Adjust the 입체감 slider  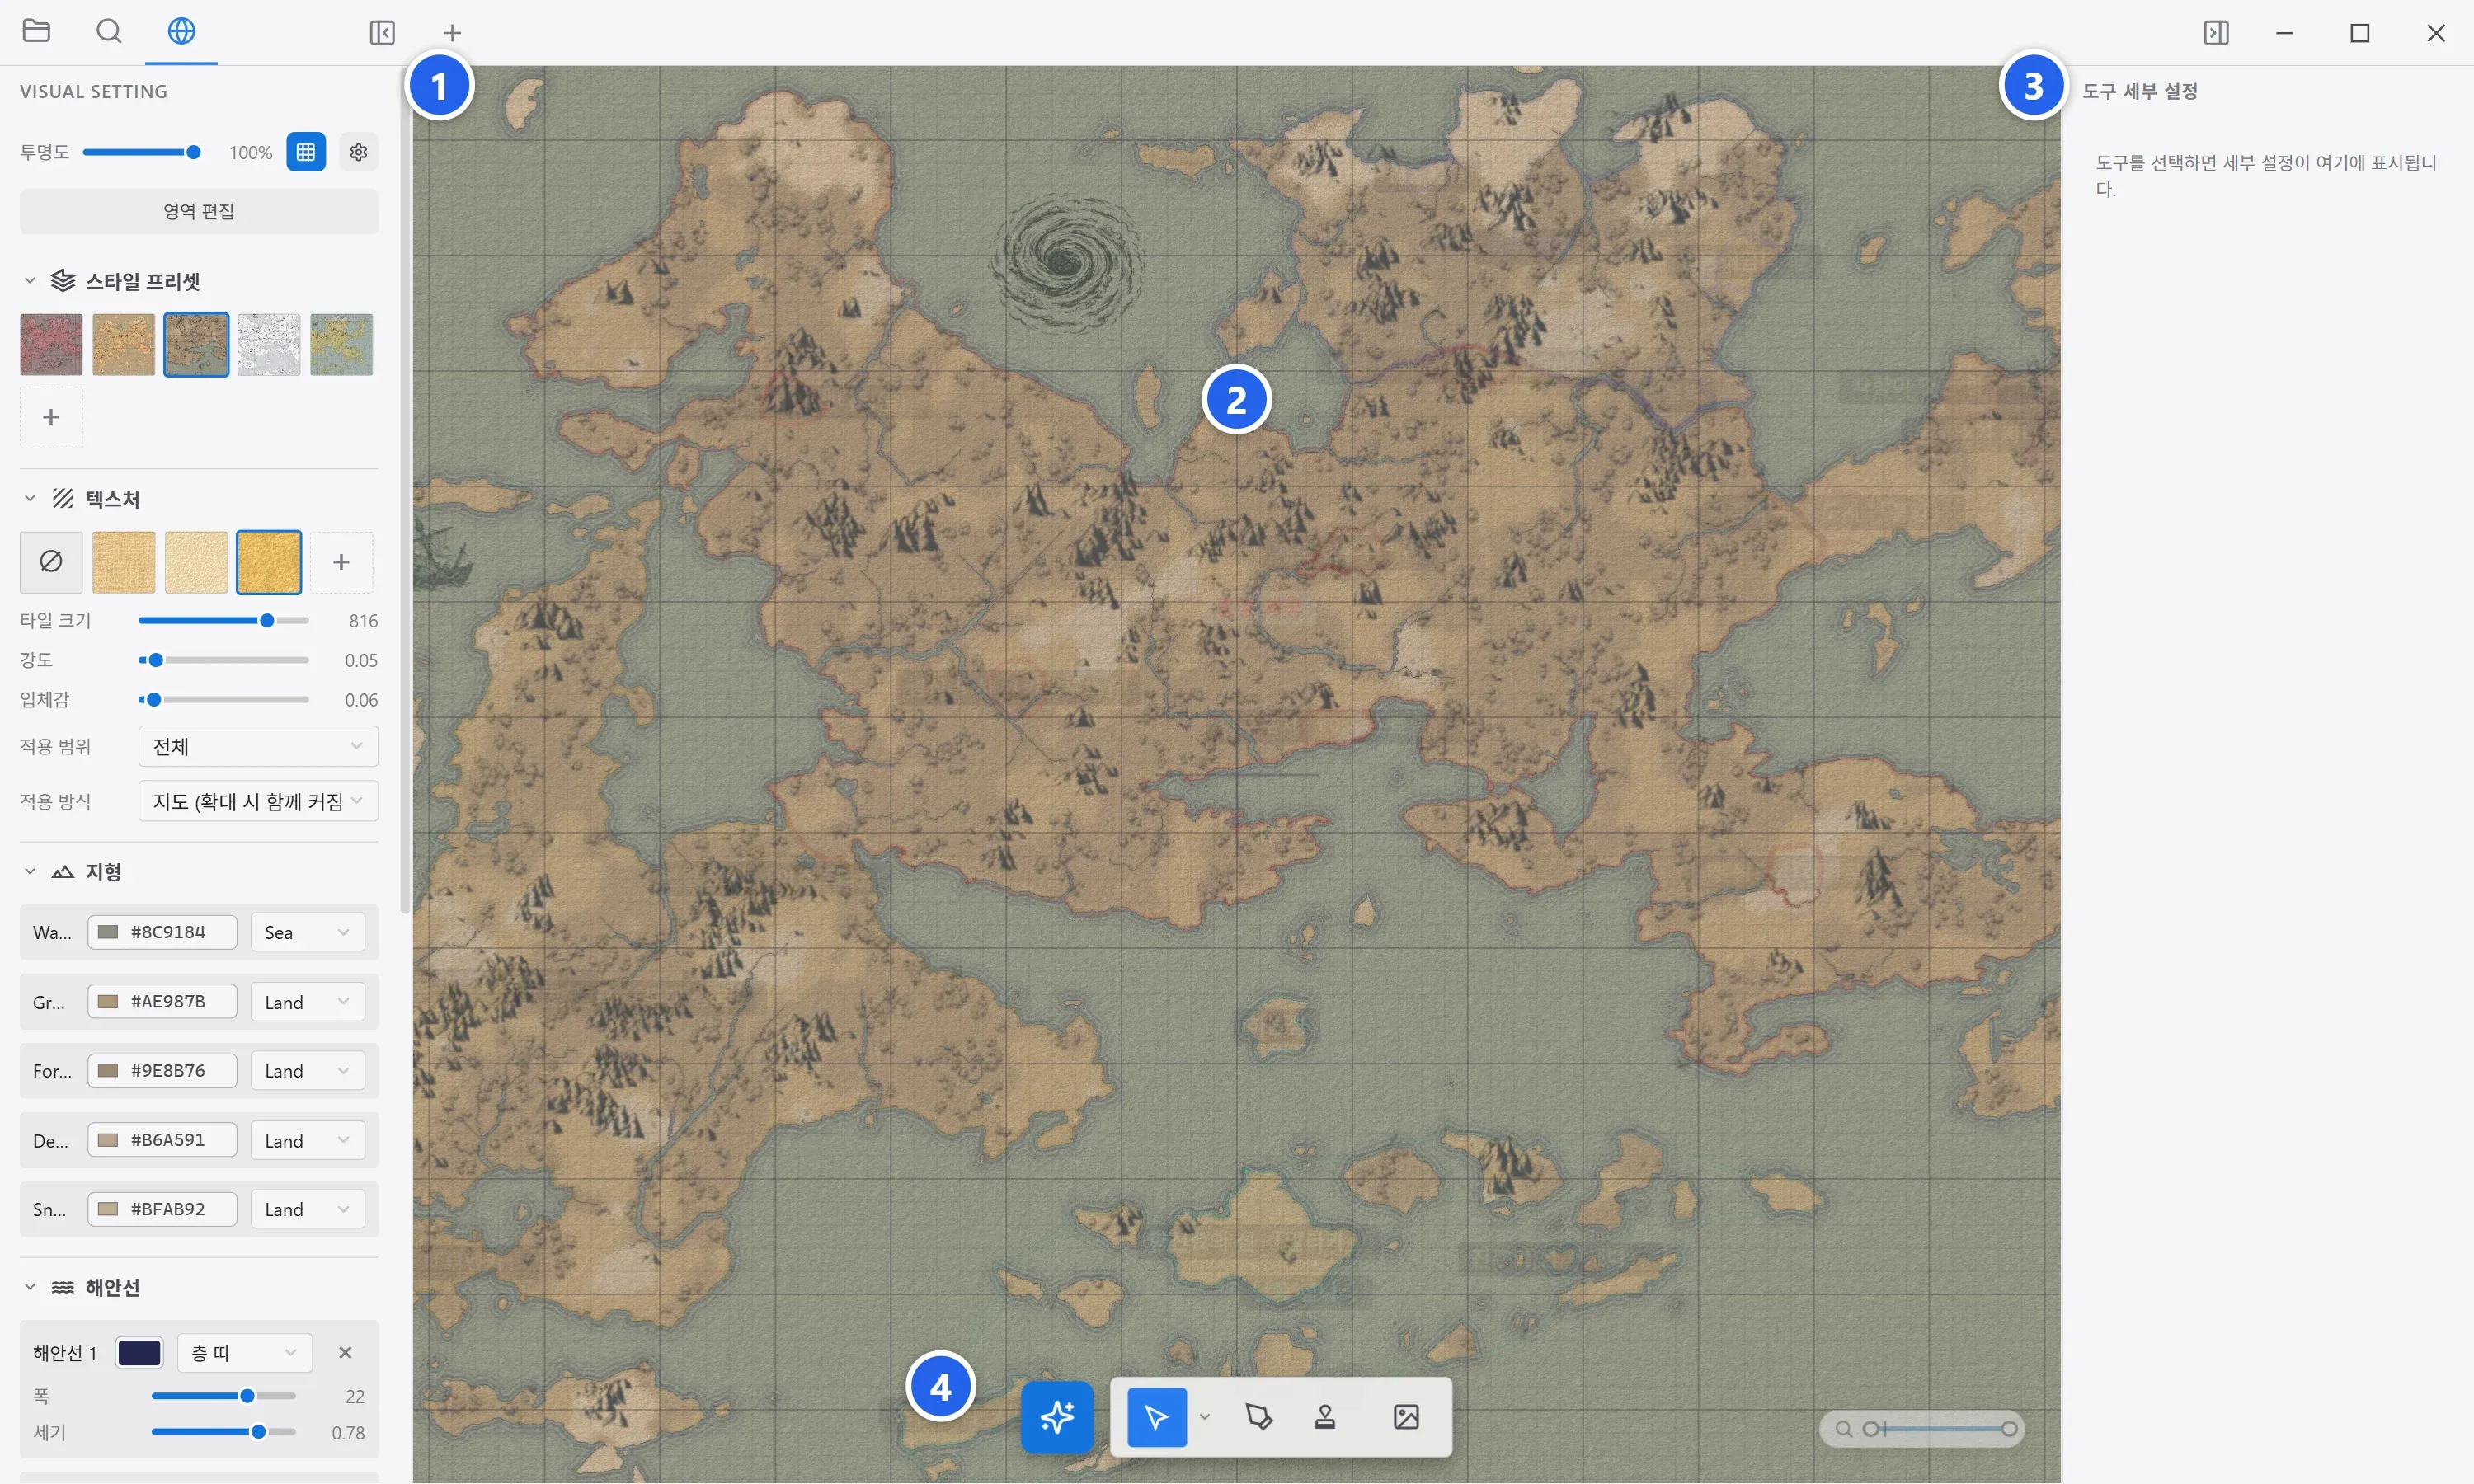(x=224, y=700)
